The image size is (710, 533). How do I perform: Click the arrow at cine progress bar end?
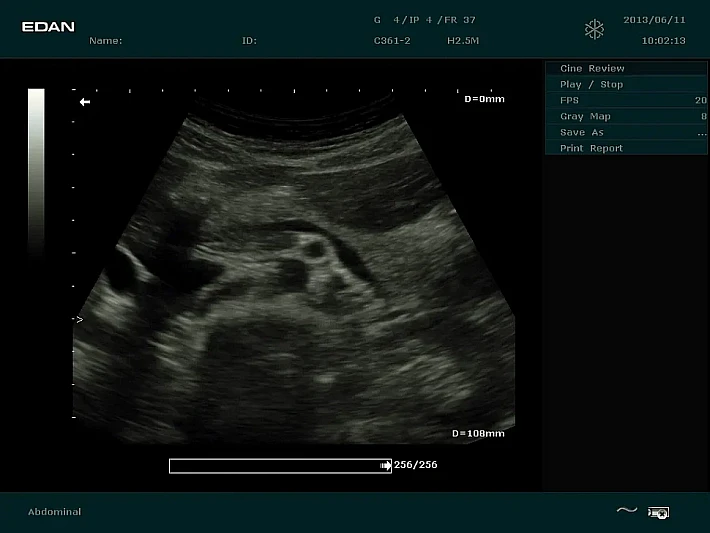(386, 465)
